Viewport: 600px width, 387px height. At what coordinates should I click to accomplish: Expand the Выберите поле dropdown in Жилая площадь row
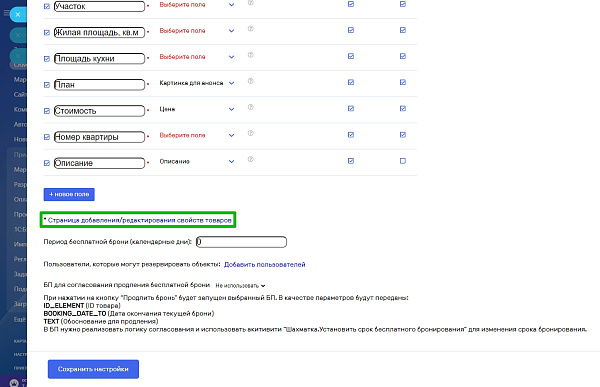point(197,31)
